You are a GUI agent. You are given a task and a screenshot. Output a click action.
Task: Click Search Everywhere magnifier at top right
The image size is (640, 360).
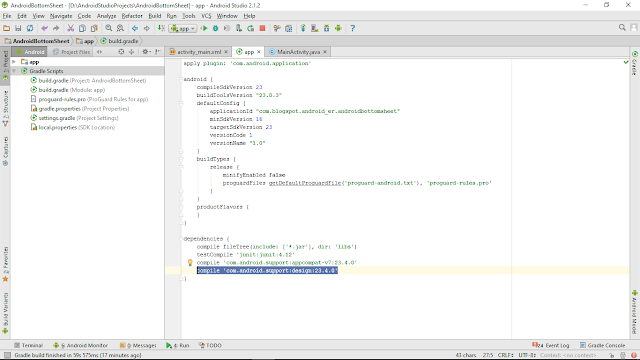[x=622, y=27]
